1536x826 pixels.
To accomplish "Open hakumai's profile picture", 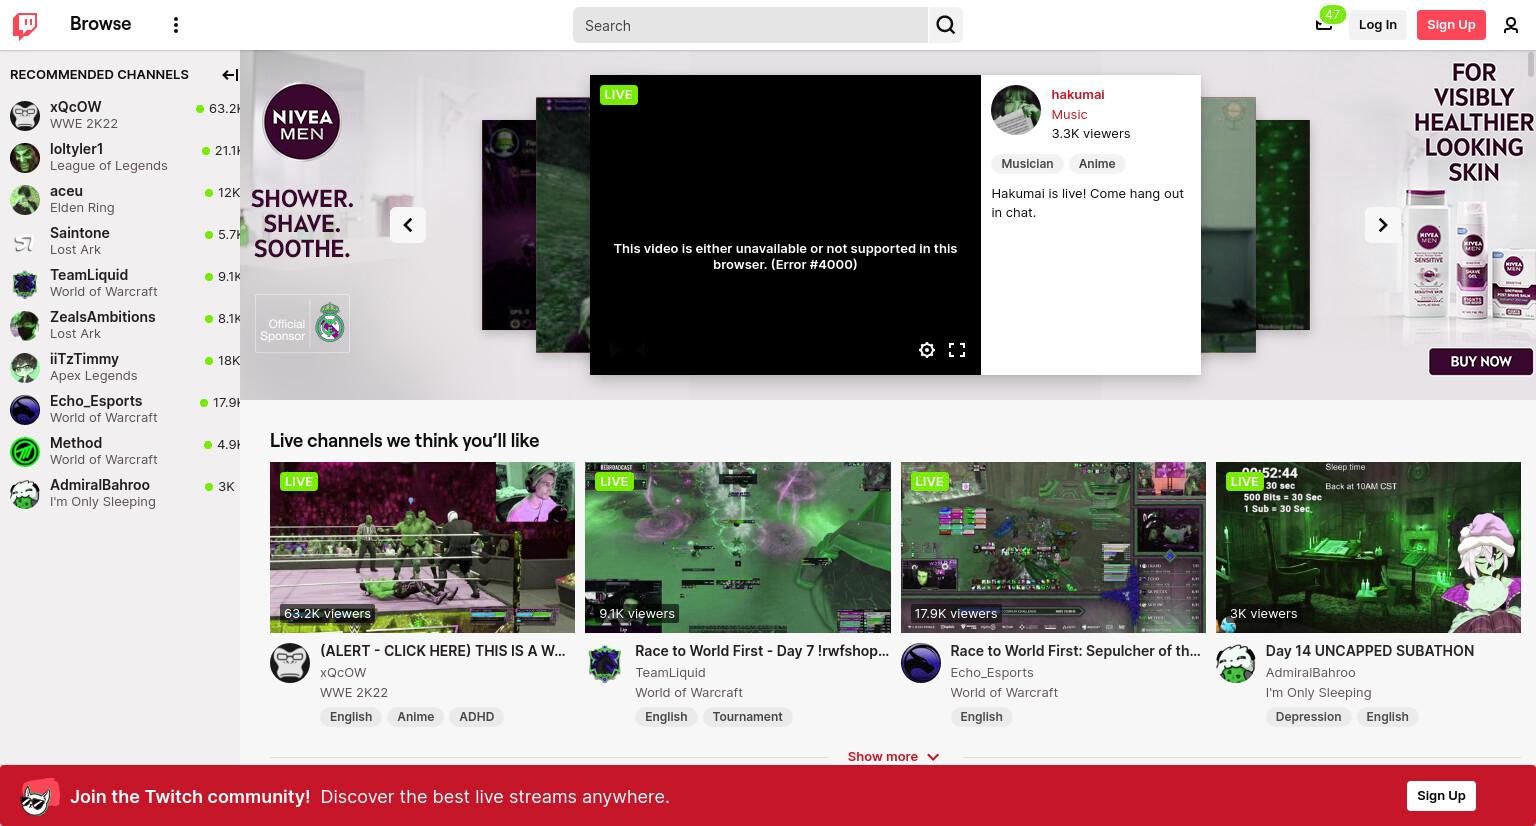I will 1016,110.
